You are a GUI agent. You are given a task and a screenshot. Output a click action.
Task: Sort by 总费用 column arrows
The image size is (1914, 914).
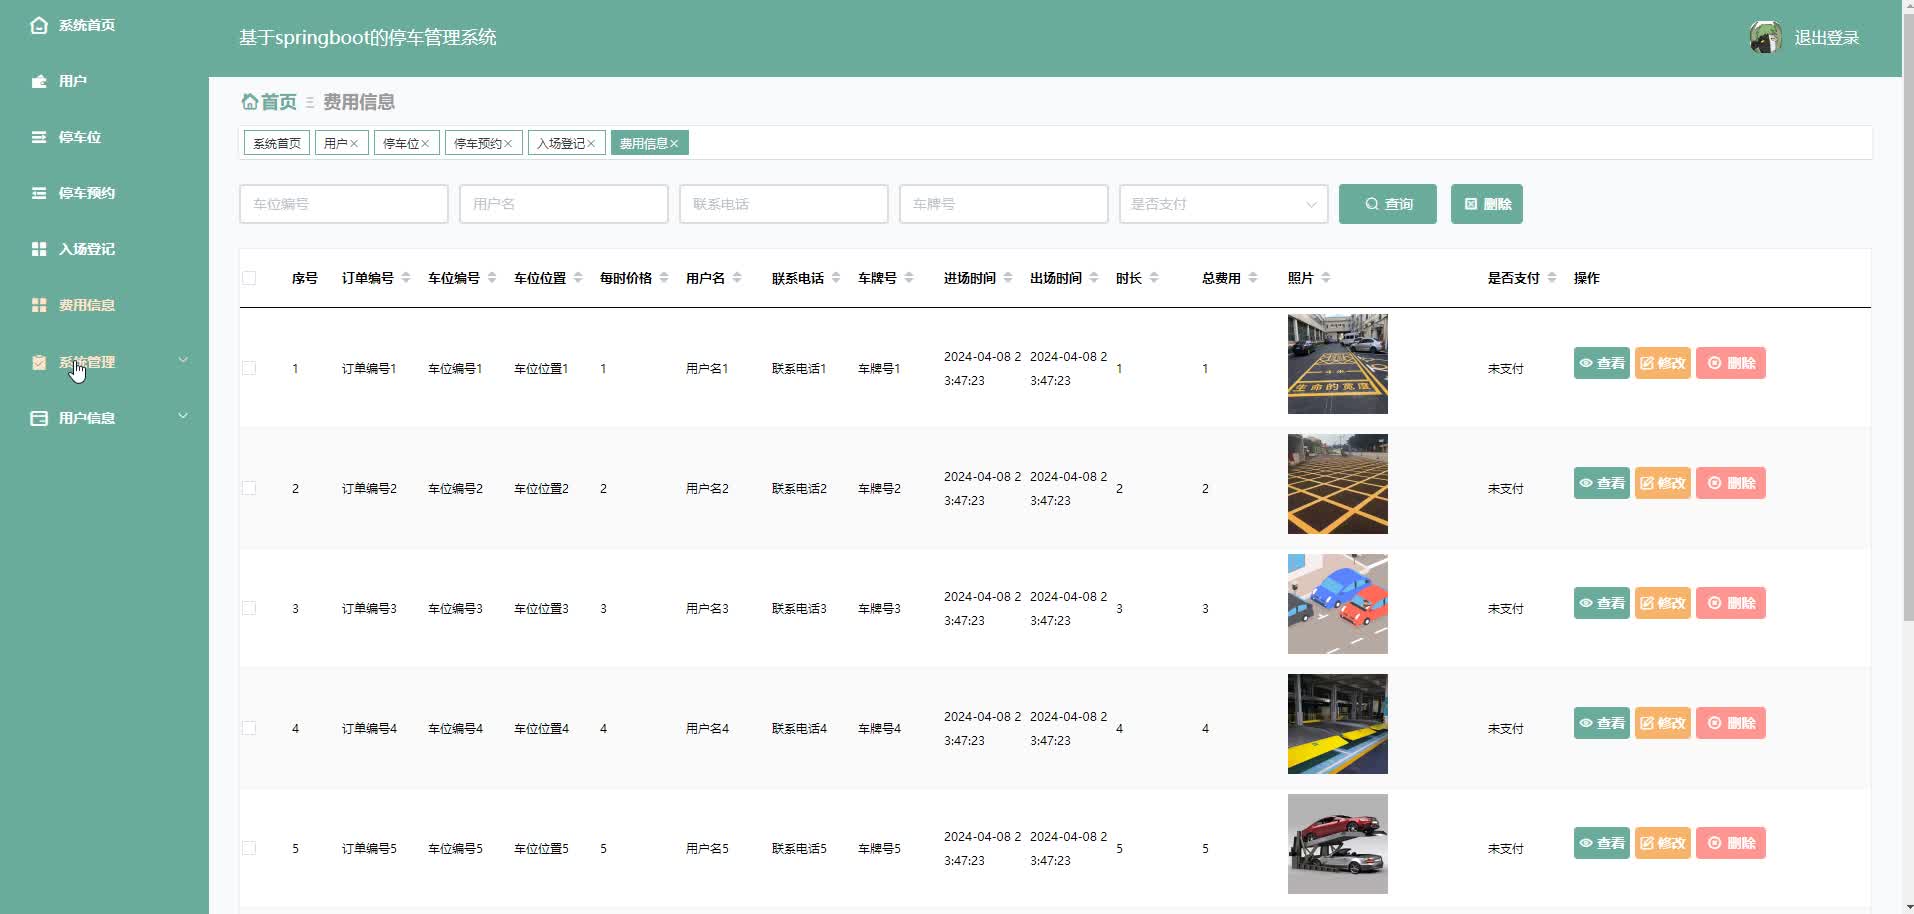point(1253,278)
